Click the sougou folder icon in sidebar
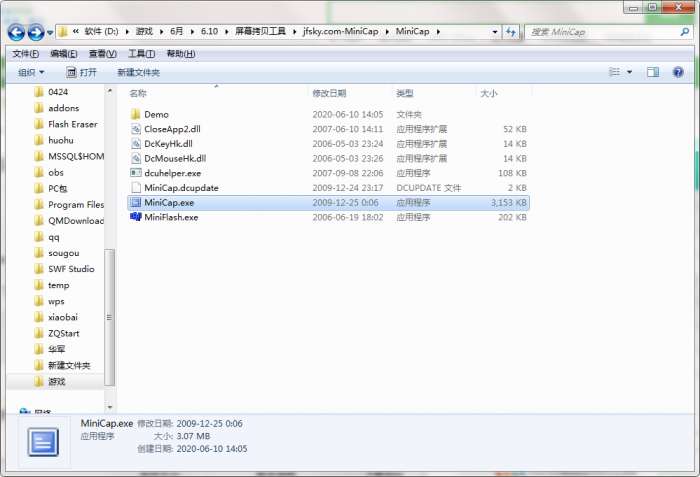This screenshot has height=477, width=700. pos(39,253)
